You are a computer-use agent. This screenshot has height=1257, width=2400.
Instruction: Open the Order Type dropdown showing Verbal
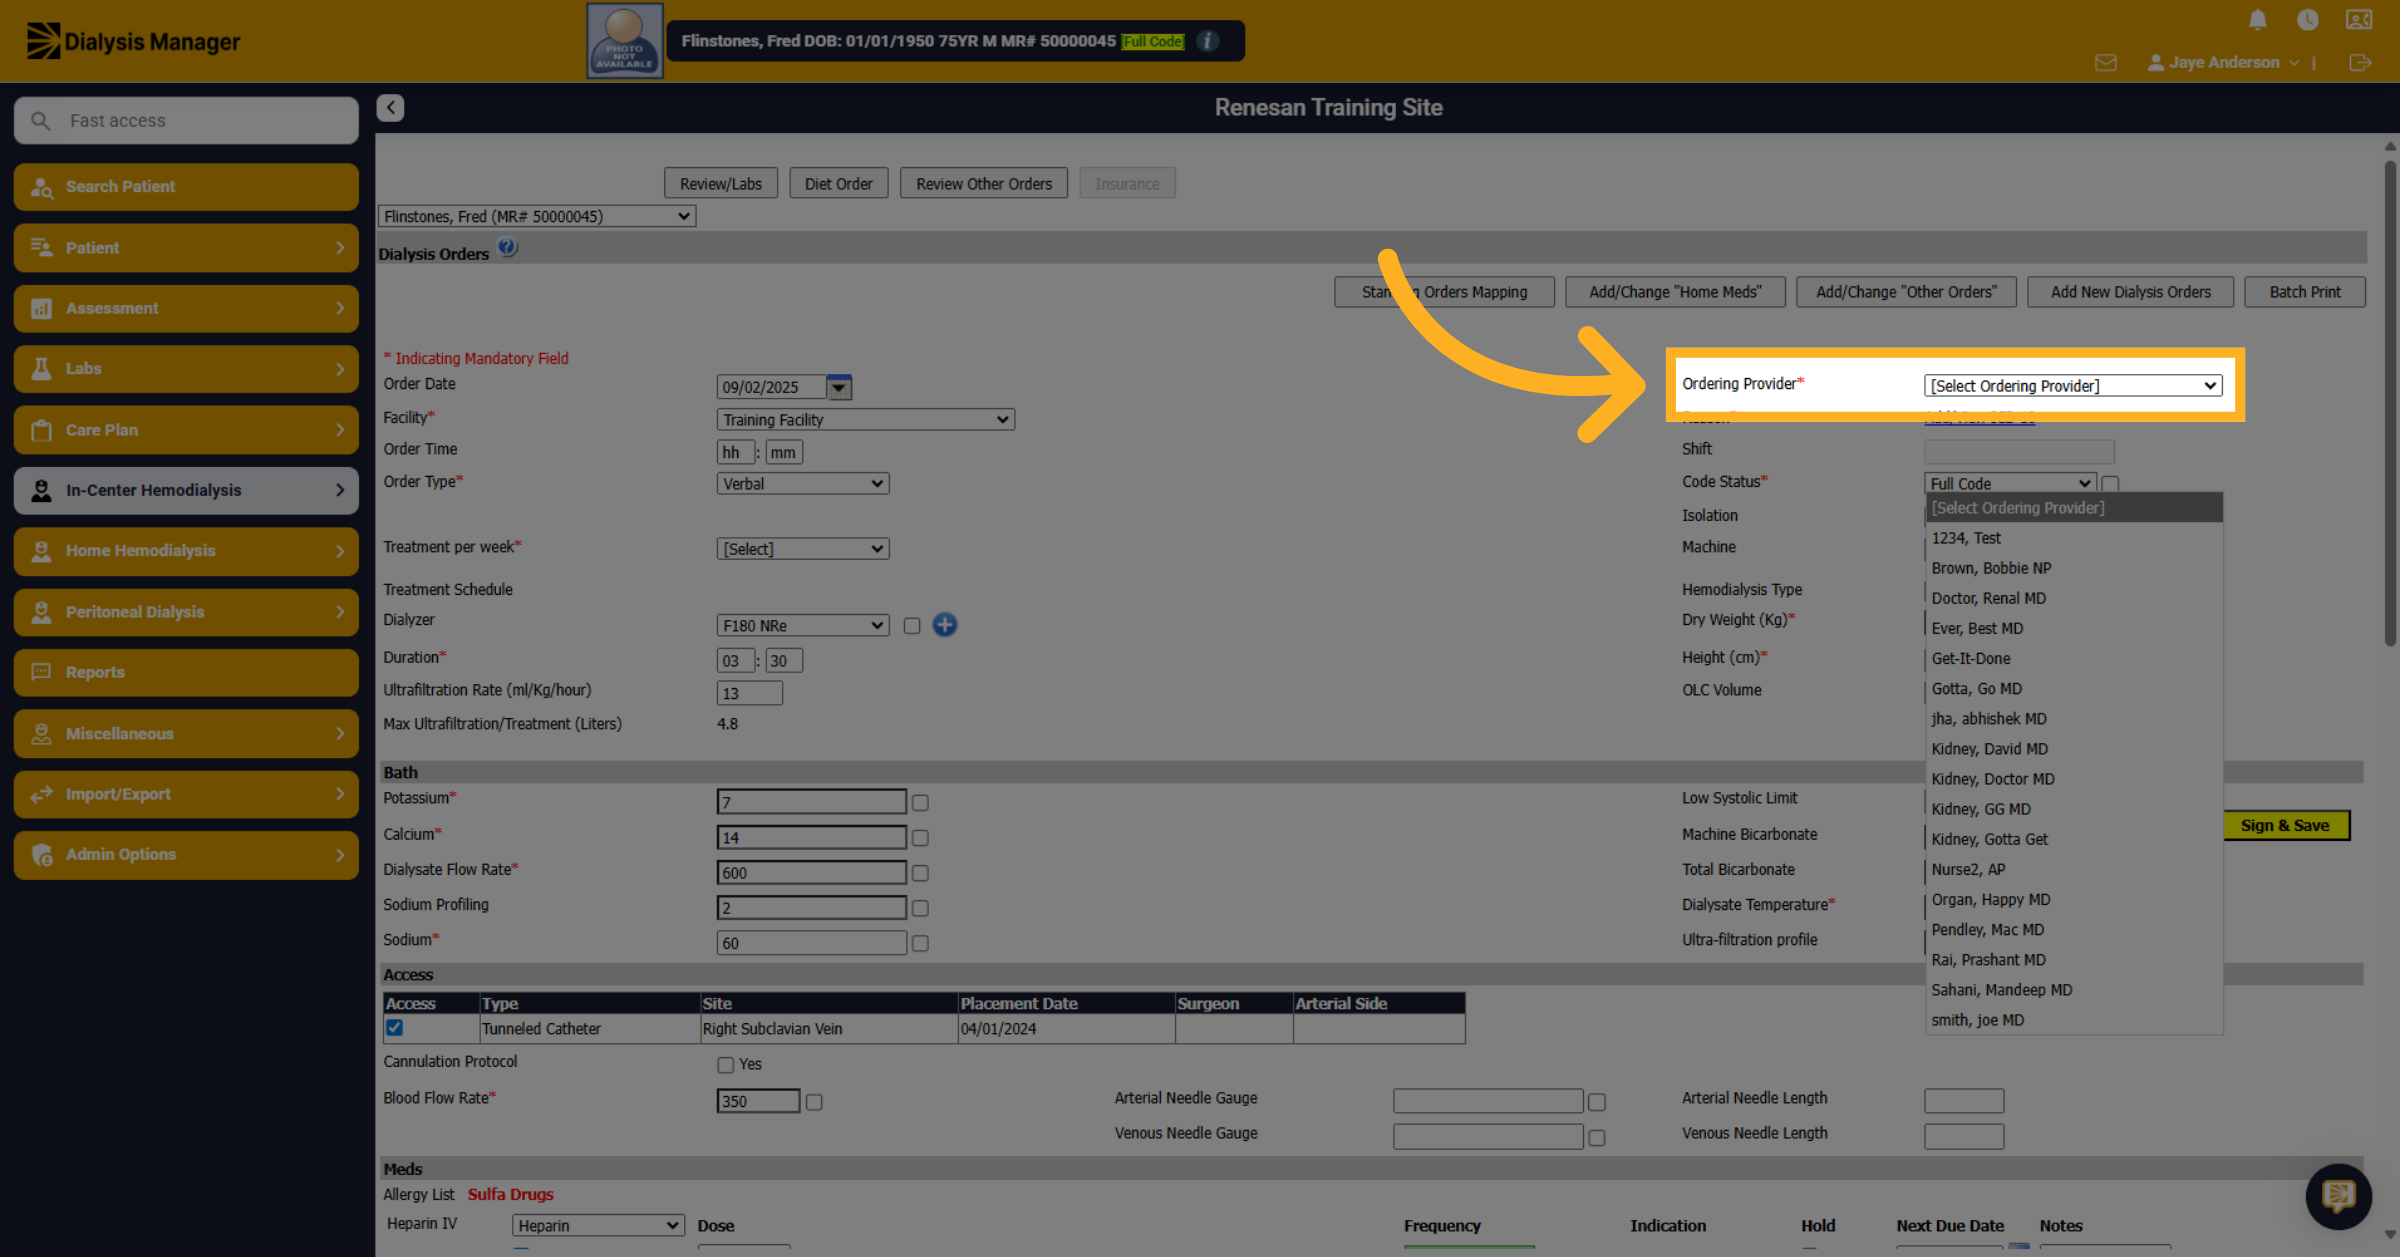(x=802, y=484)
